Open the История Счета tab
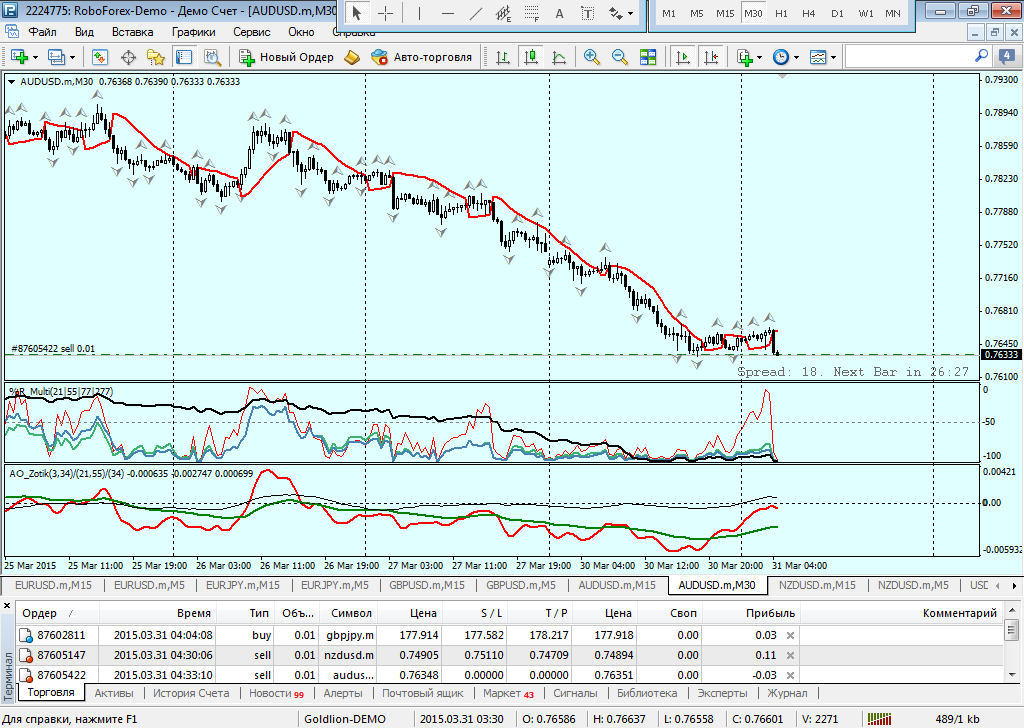This screenshot has height=728, width=1024. (x=191, y=693)
